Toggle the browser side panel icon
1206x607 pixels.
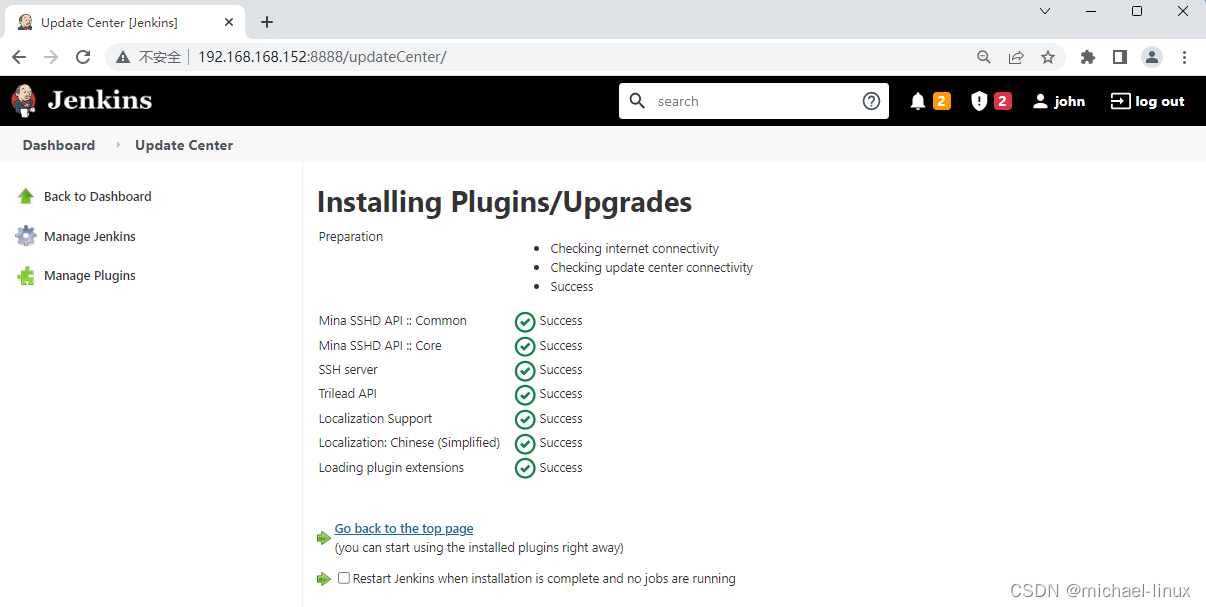1120,57
